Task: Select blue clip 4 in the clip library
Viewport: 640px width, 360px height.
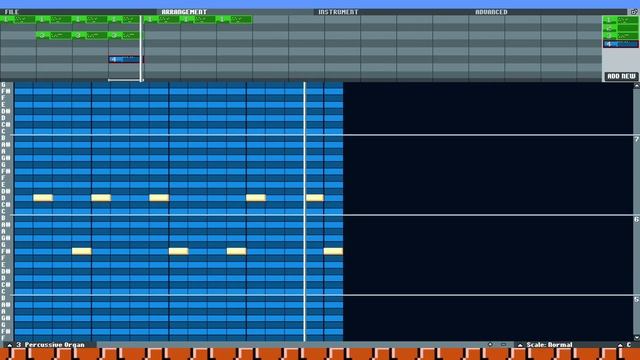Action: [x=620, y=44]
